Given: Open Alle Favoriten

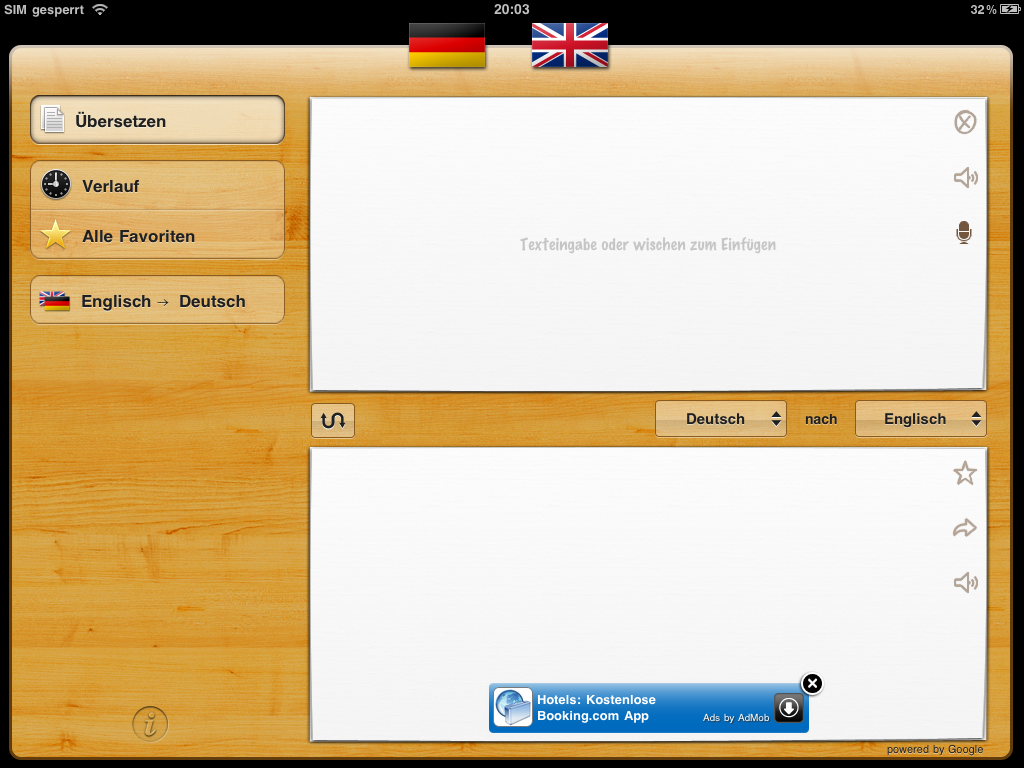Looking at the screenshot, I should tap(157, 236).
